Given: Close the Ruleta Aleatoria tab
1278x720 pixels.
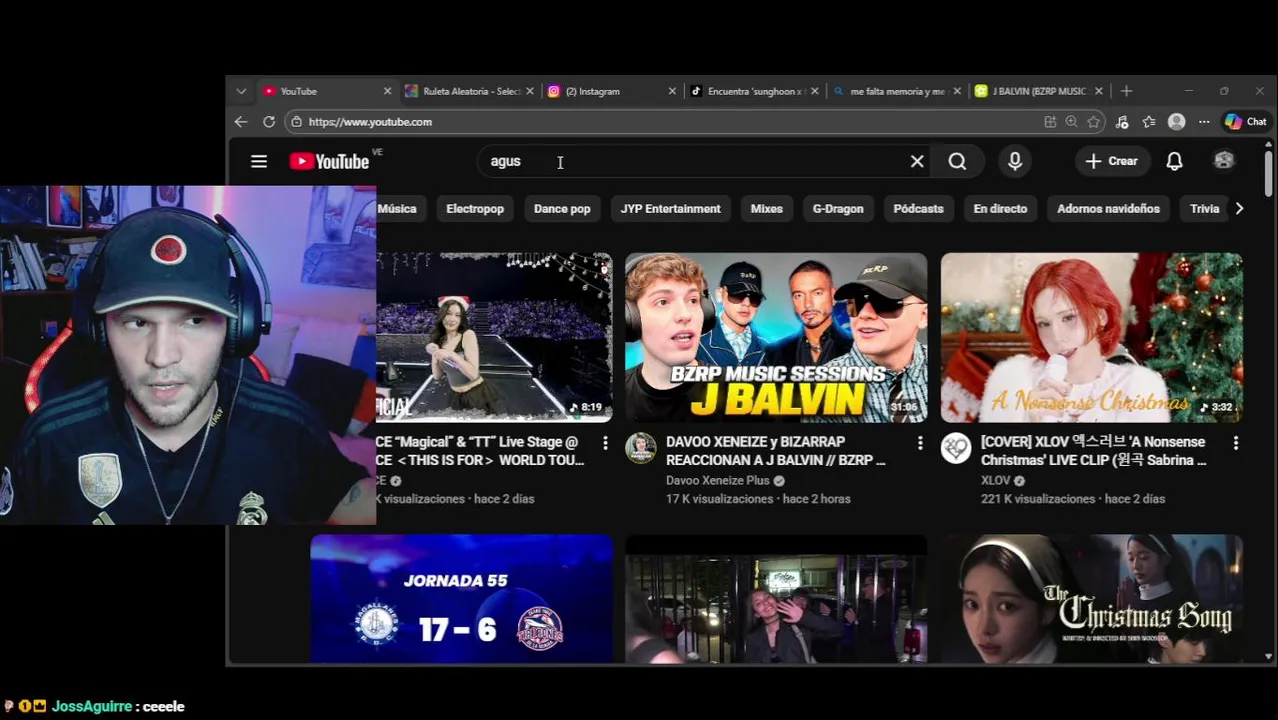Looking at the screenshot, I should 530,91.
